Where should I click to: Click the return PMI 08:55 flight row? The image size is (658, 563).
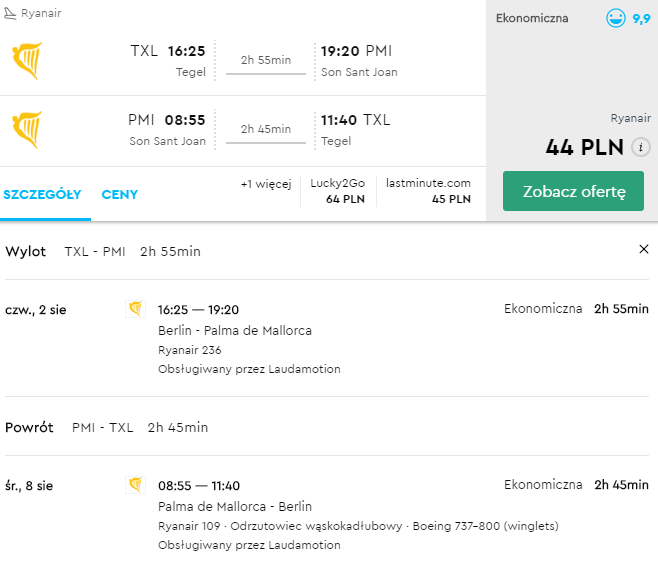(x=243, y=130)
